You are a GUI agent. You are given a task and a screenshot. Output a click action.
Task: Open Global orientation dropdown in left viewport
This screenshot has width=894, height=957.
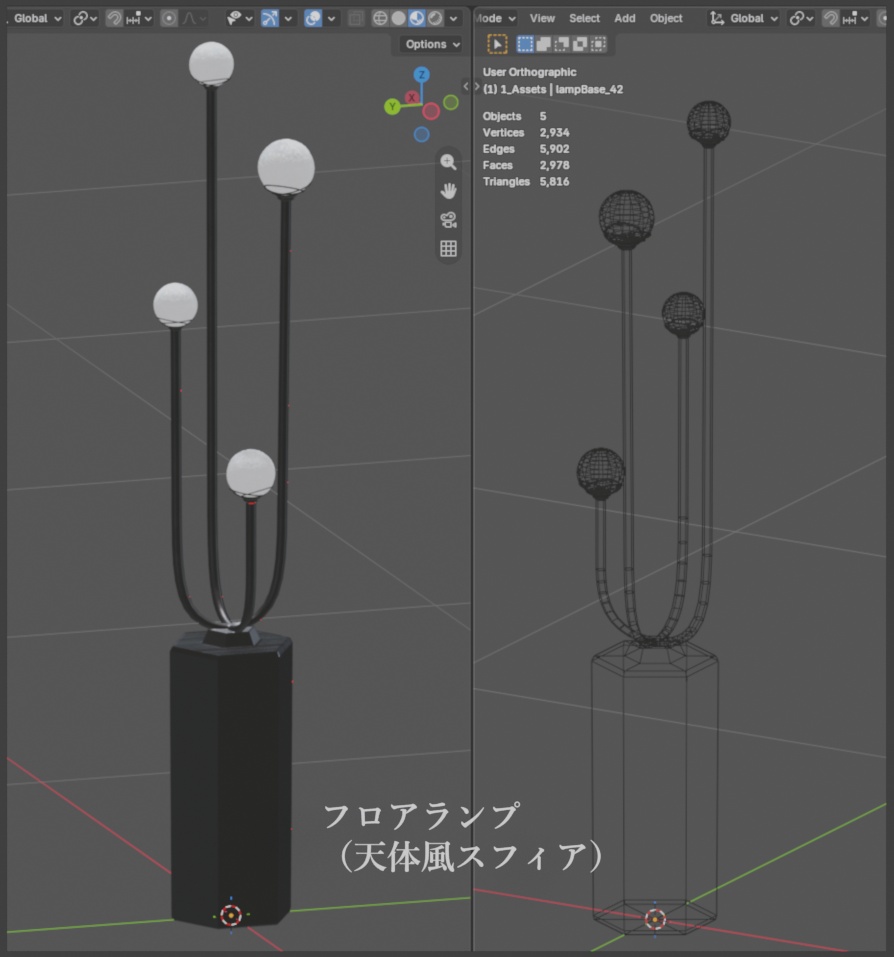tap(35, 18)
